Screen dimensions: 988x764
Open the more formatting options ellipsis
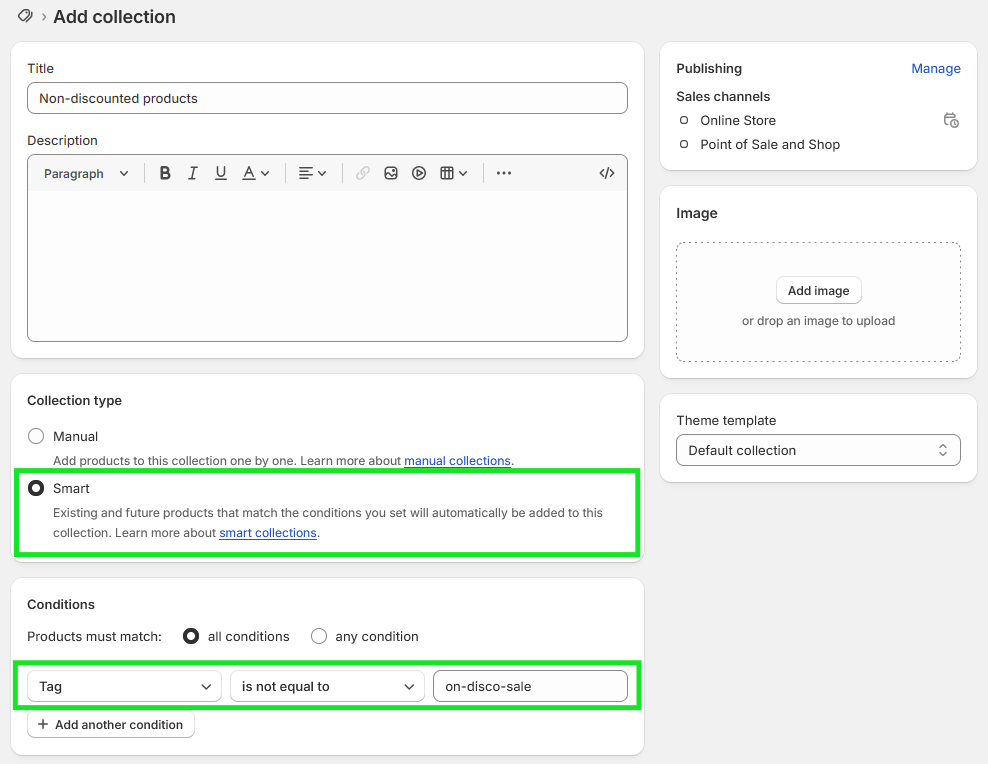[x=503, y=173]
